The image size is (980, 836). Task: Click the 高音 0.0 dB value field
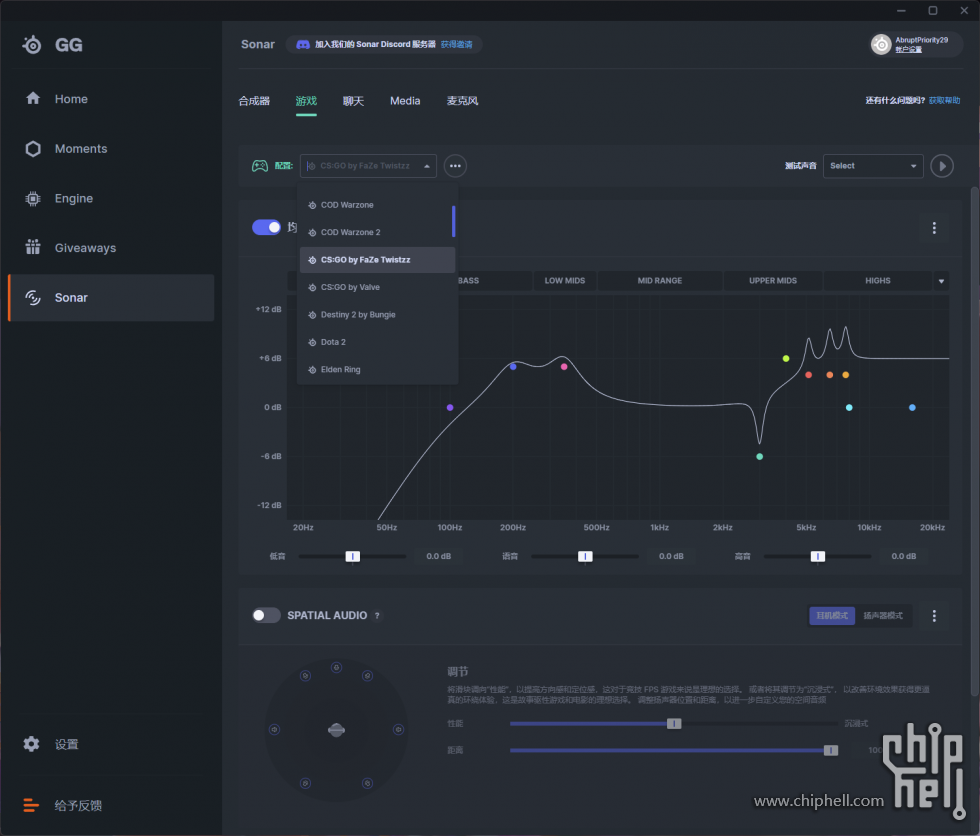pyautogui.click(x=904, y=556)
